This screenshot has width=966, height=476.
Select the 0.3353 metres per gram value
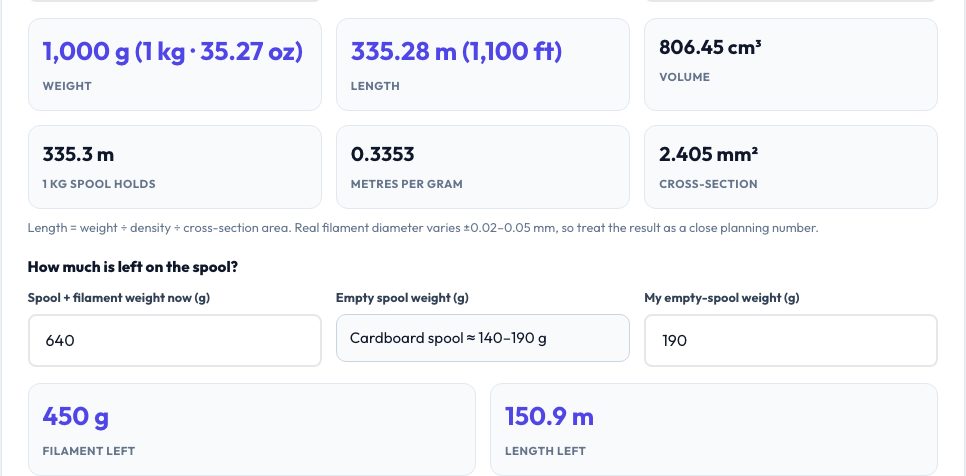(382, 154)
